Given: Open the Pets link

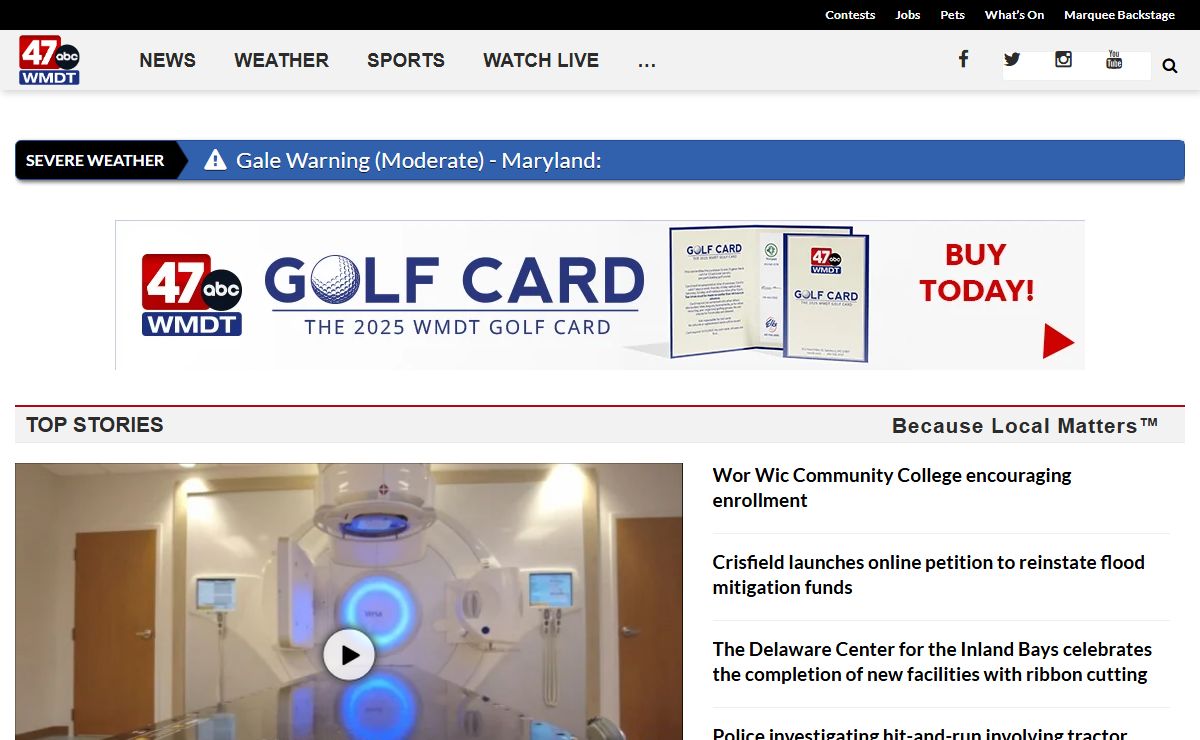Looking at the screenshot, I should click(953, 15).
